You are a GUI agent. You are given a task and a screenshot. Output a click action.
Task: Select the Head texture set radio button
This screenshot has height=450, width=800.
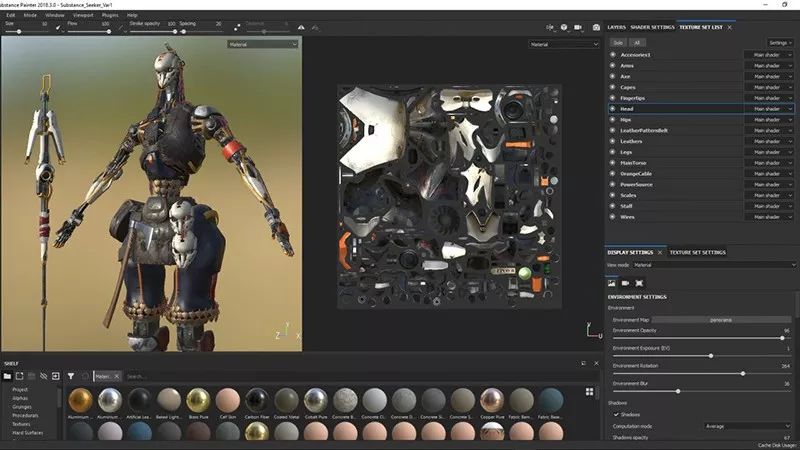[x=612, y=109]
